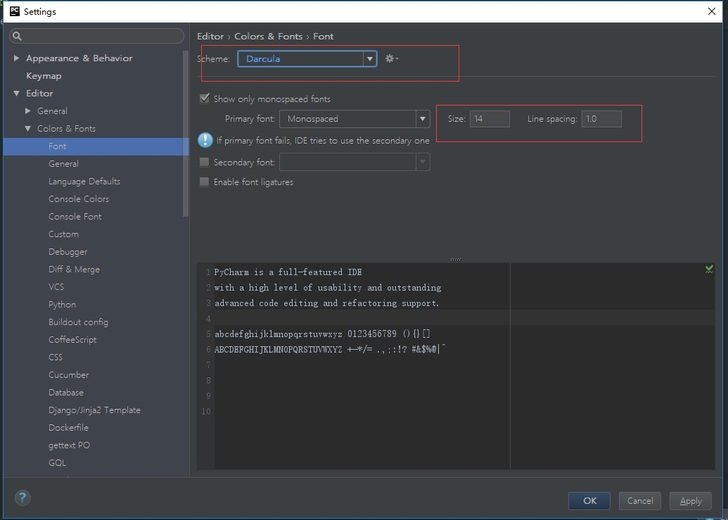Select Keymap in settings tree
Screen dimensions: 728x520
[x=44, y=76]
